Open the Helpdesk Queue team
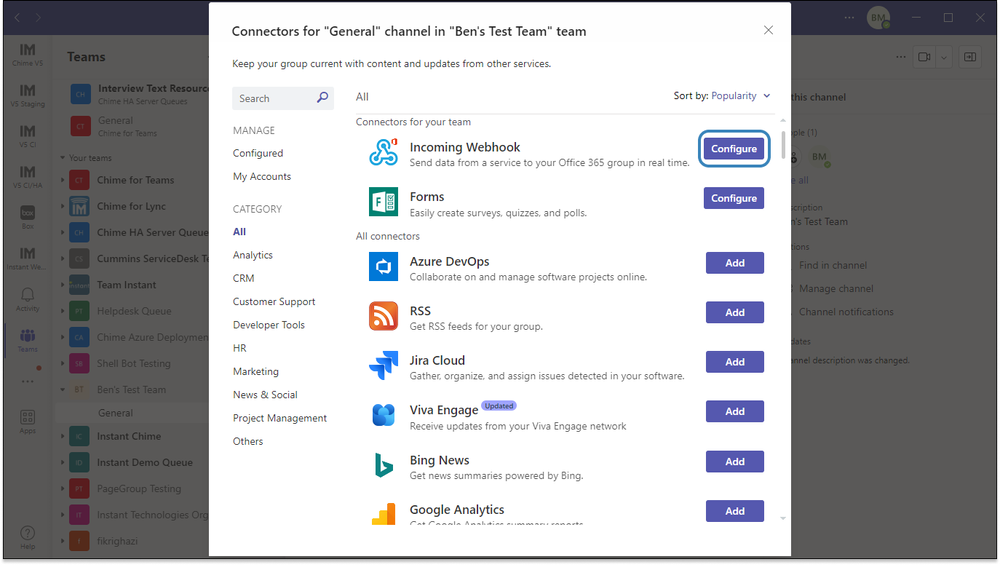Screen dimensions: 1000x565 (x=134, y=311)
